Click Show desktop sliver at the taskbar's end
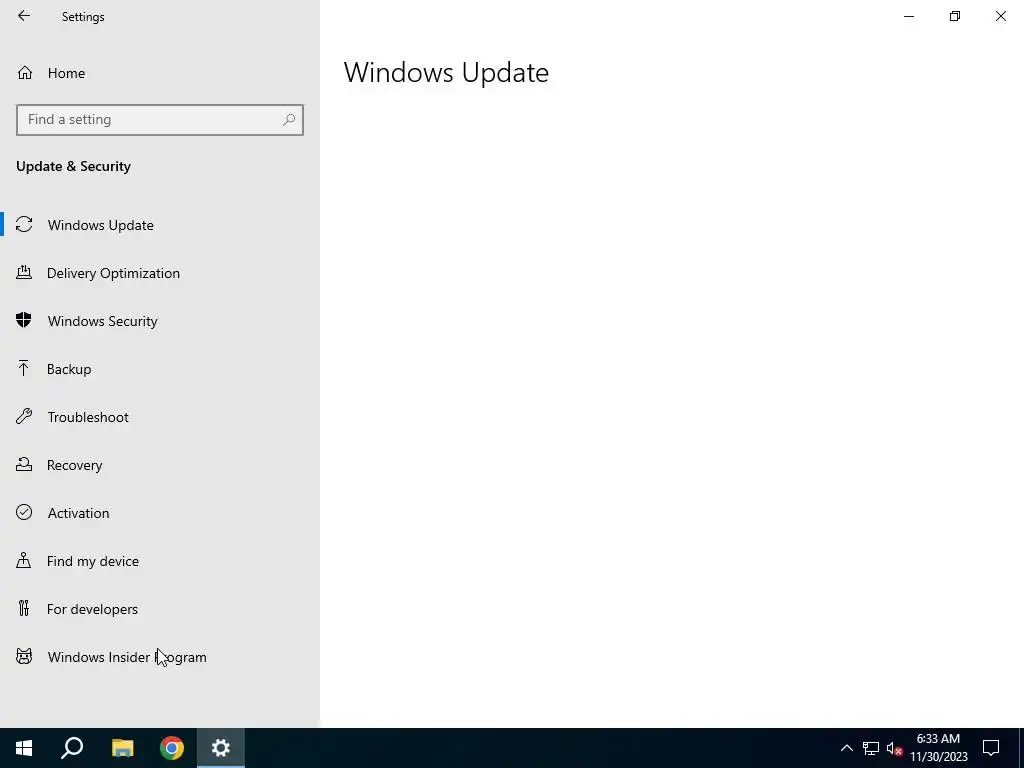 (x=1021, y=748)
